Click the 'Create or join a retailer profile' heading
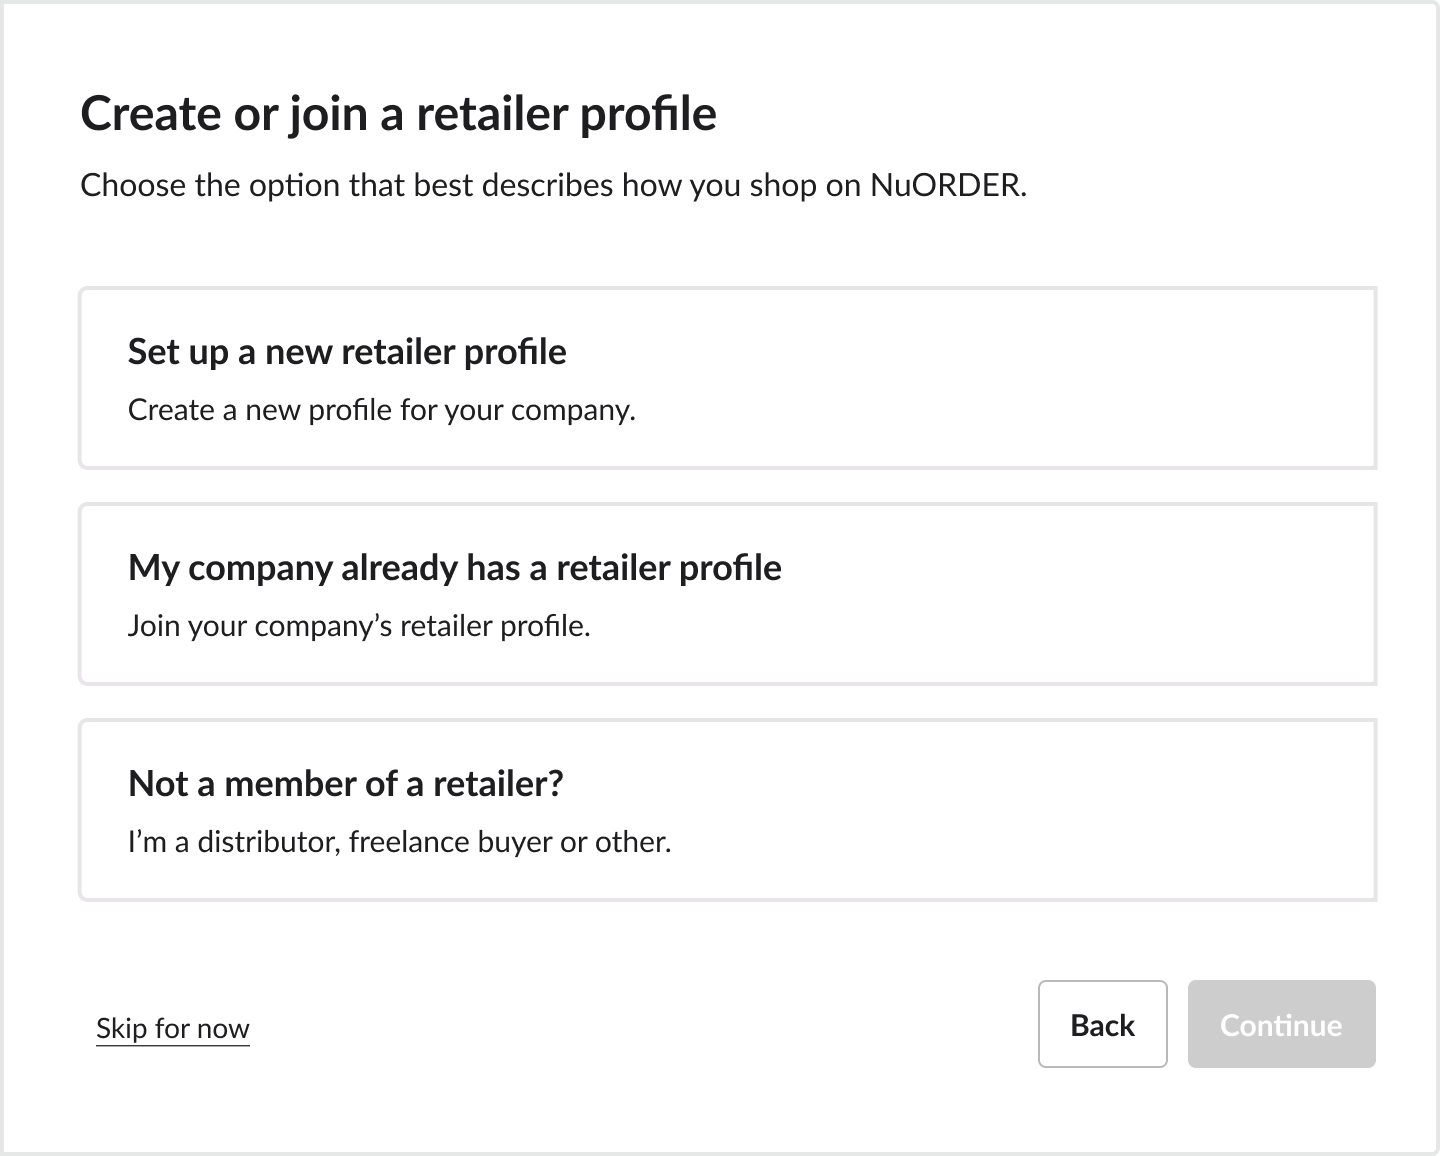Viewport: 1440px width, 1156px height. (x=398, y=113)
